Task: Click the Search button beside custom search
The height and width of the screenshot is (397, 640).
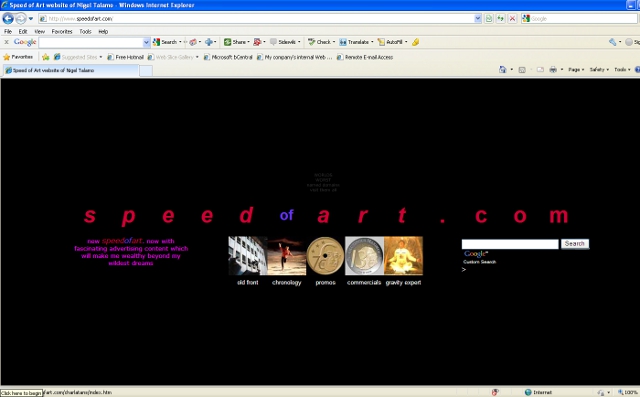Action: click(575, 244)
